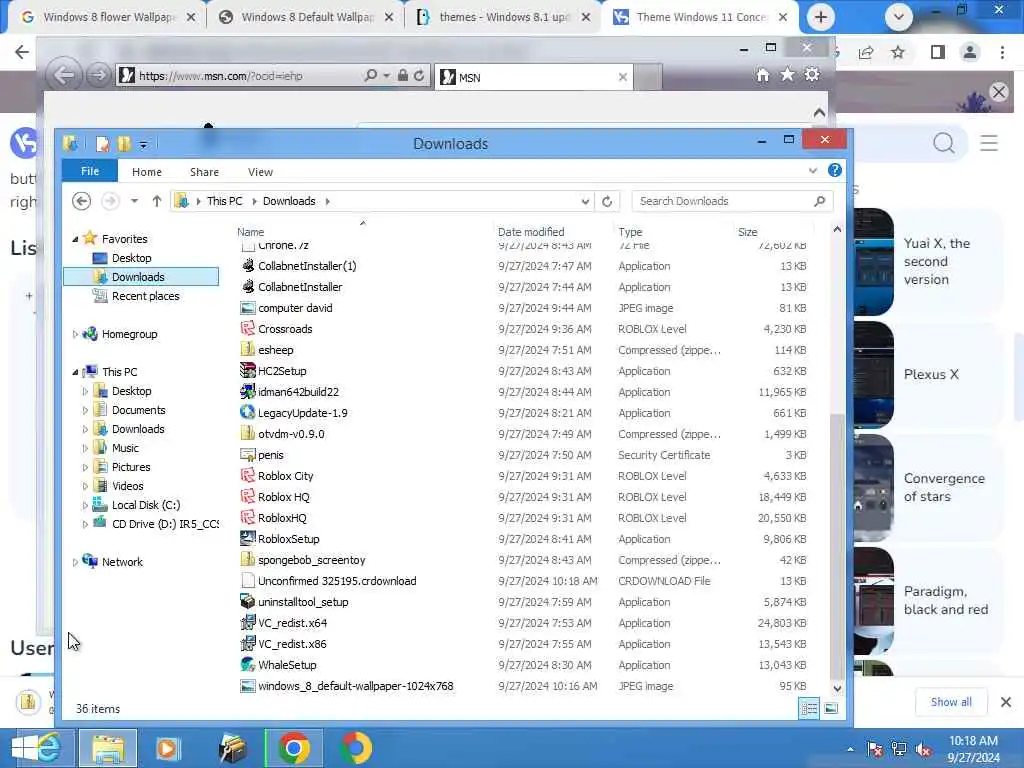This screenshot has width=1024, height=768.
Task: Click the website search magnifier icon
Action: [x=944, y=143]
